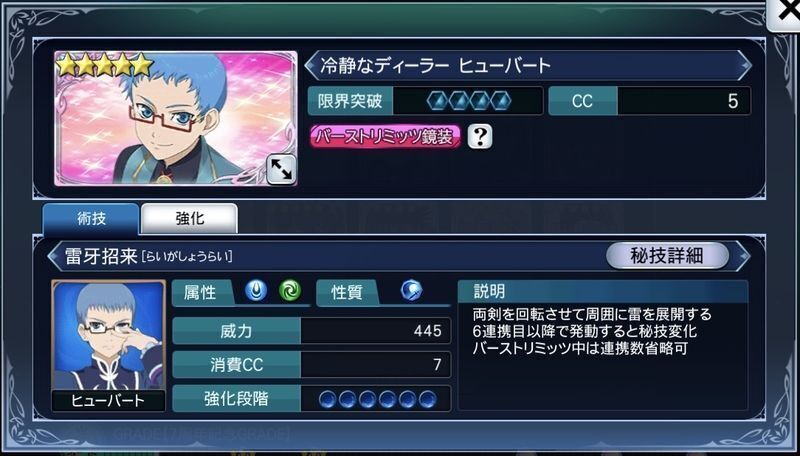Go to previous card with left title arrow
The height and width of the screenshot is (456, 800).
(311, 65)
